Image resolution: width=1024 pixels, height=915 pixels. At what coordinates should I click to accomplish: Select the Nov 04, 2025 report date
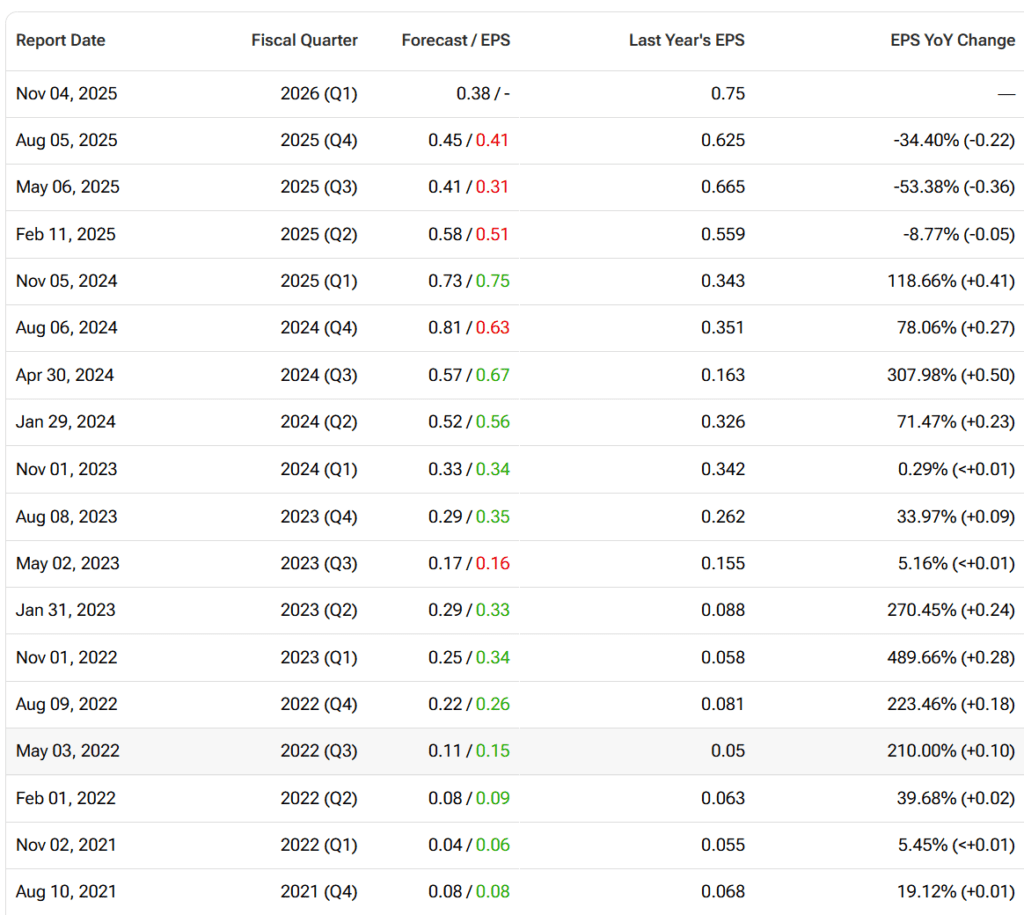pyautogui.click(x=66, y=94)
